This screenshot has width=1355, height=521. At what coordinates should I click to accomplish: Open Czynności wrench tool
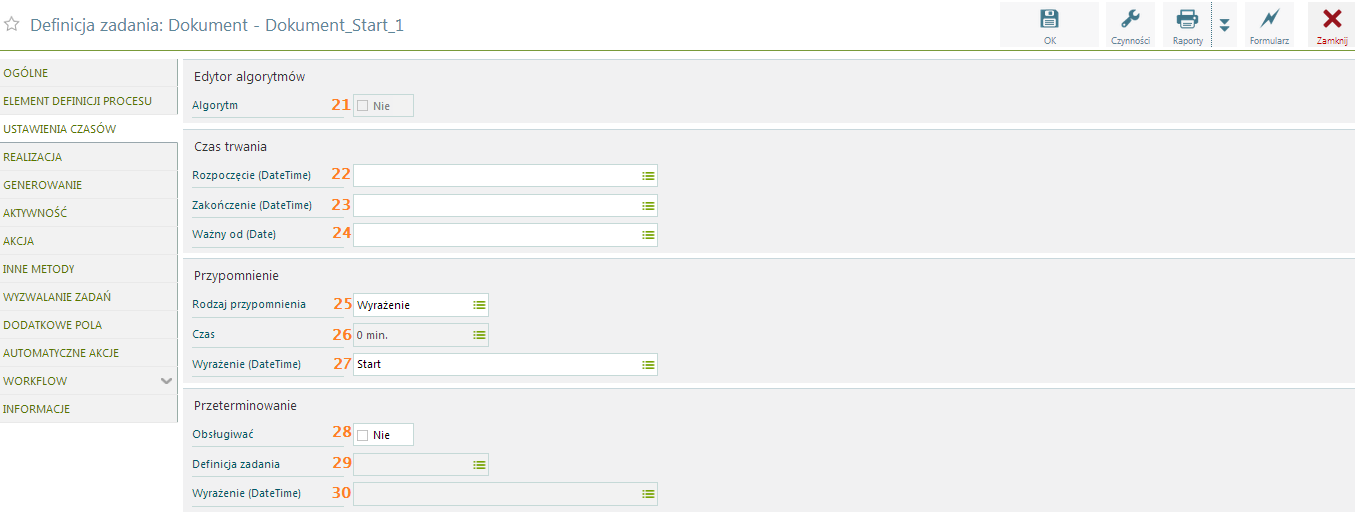1130,19
